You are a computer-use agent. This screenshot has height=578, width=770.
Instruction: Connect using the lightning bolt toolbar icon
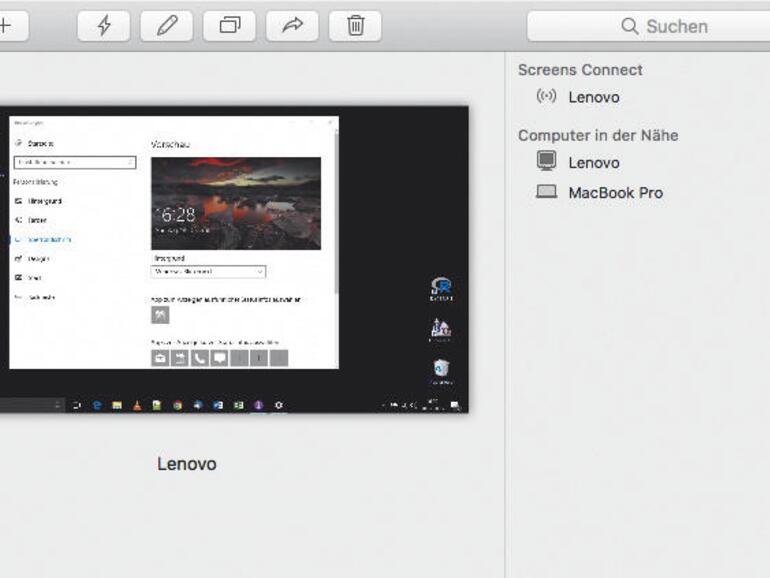pyautogui.click(x=104, y=26)
